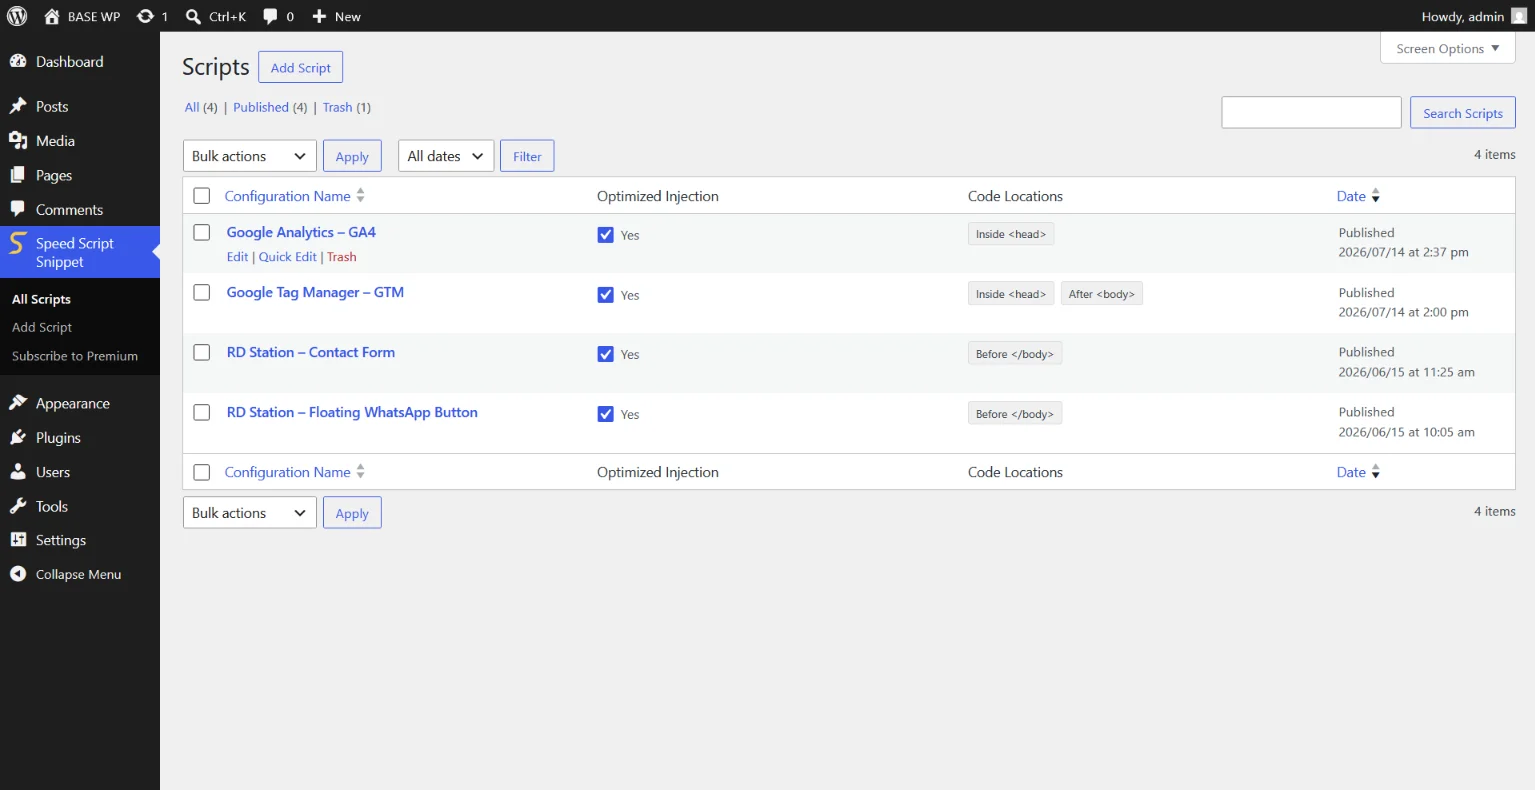Click the comments bubble icon in top bar

[270, 16]
